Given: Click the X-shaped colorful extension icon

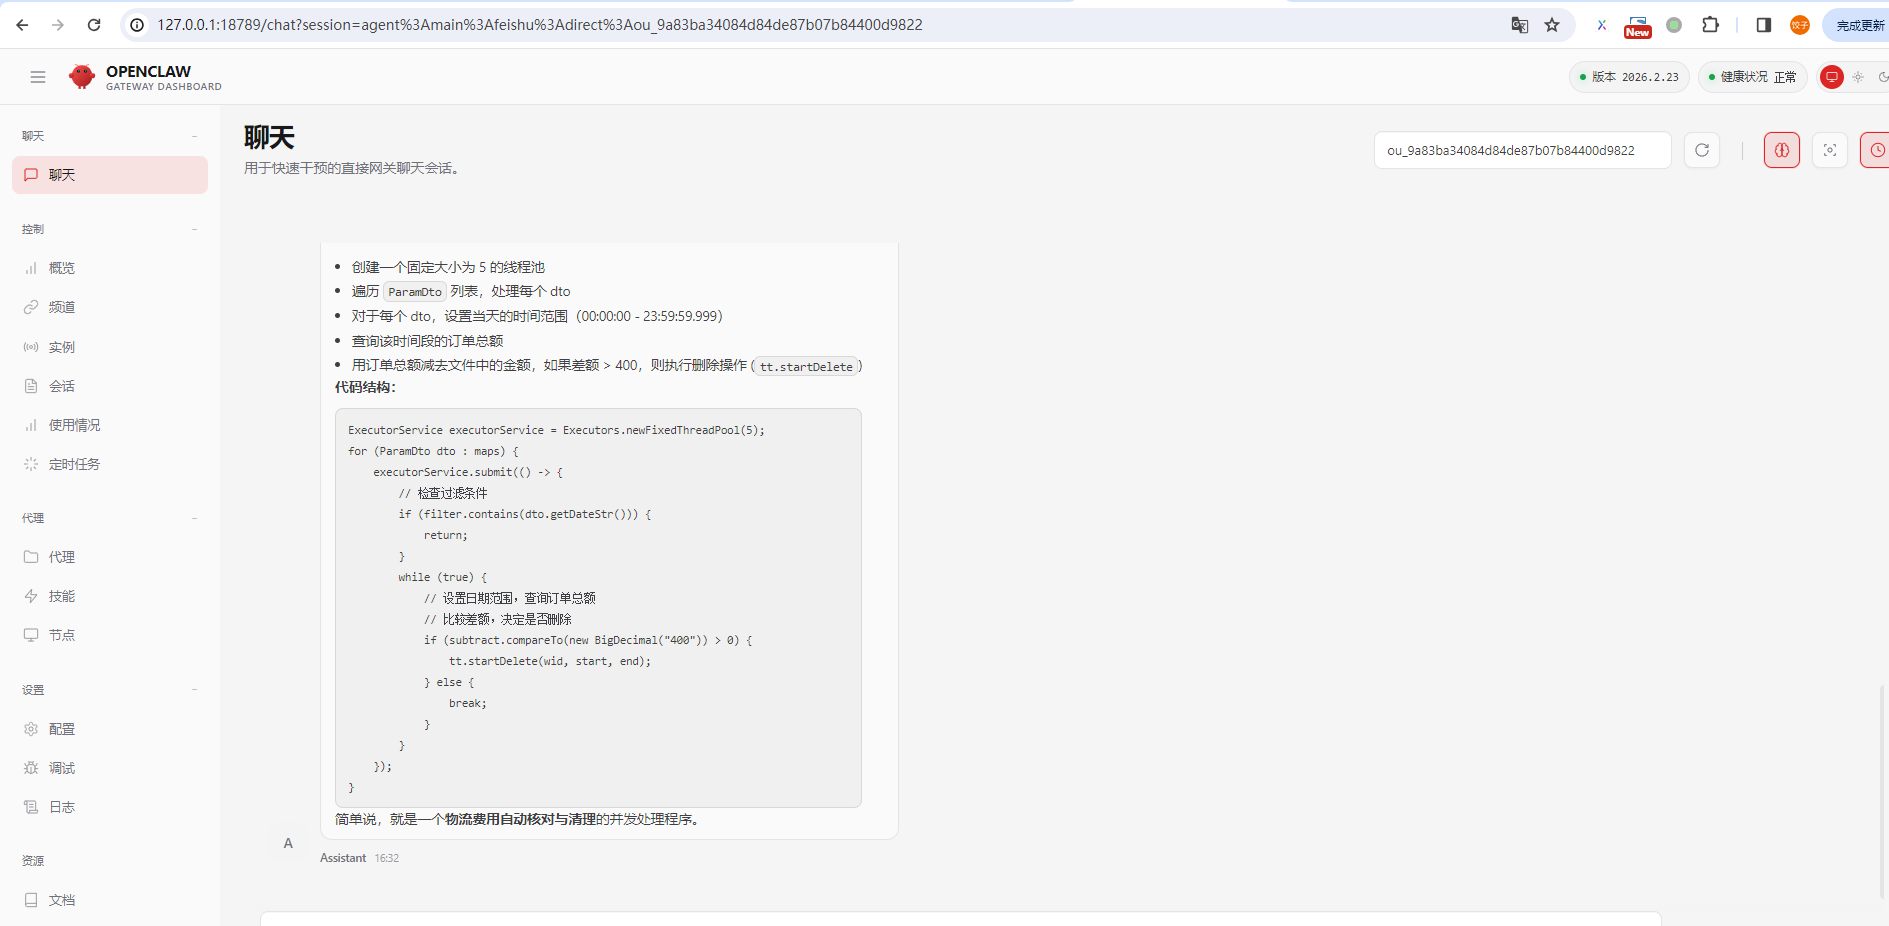Looking at the screenshot, I should [x=1602, y=25].
